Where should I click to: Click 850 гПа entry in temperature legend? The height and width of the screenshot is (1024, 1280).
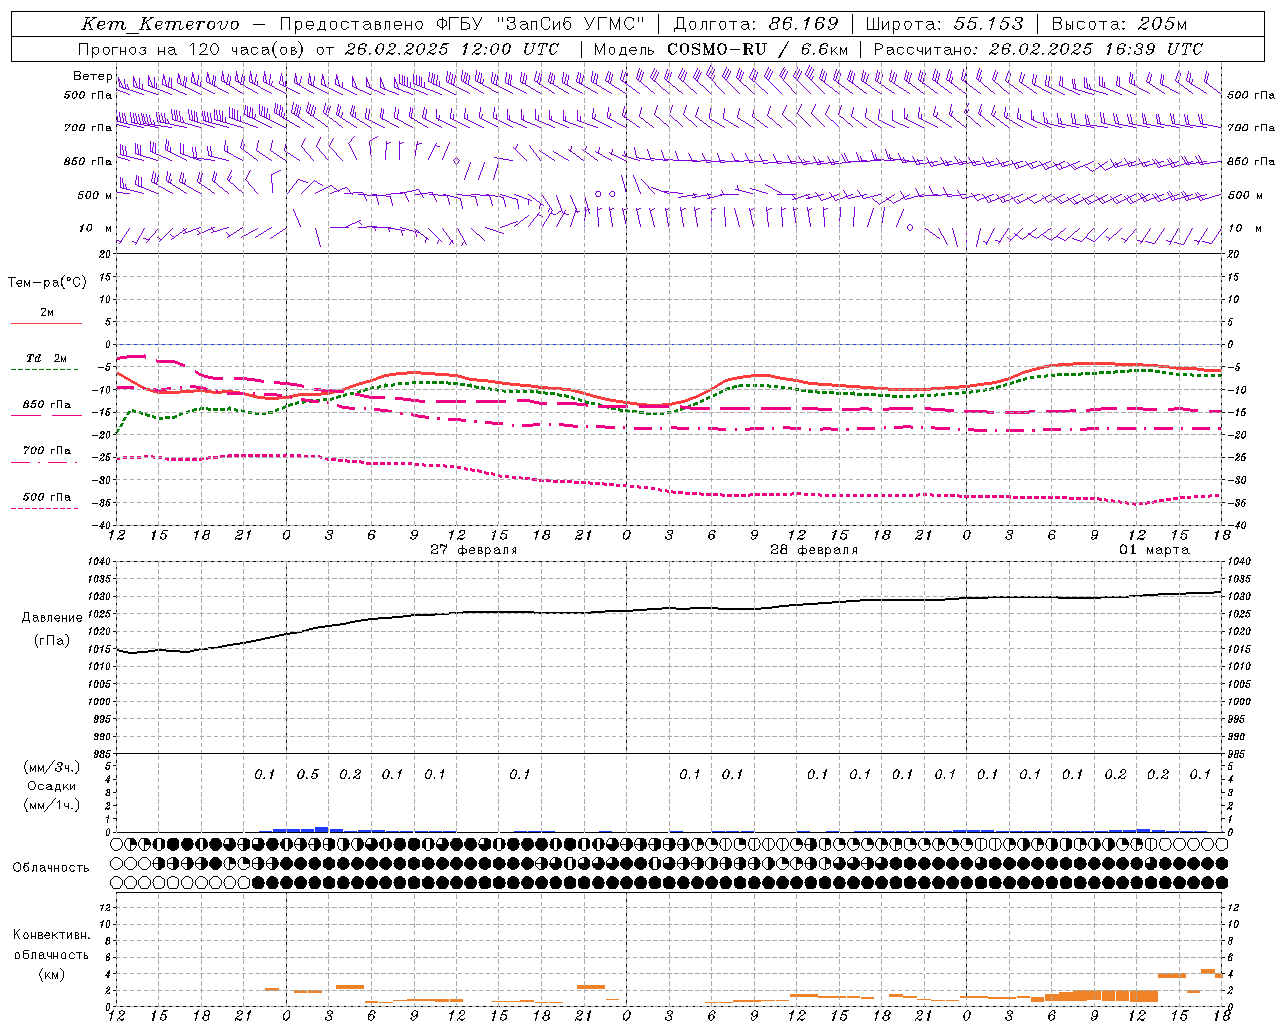pyautogui.click(x=47, y=405)
